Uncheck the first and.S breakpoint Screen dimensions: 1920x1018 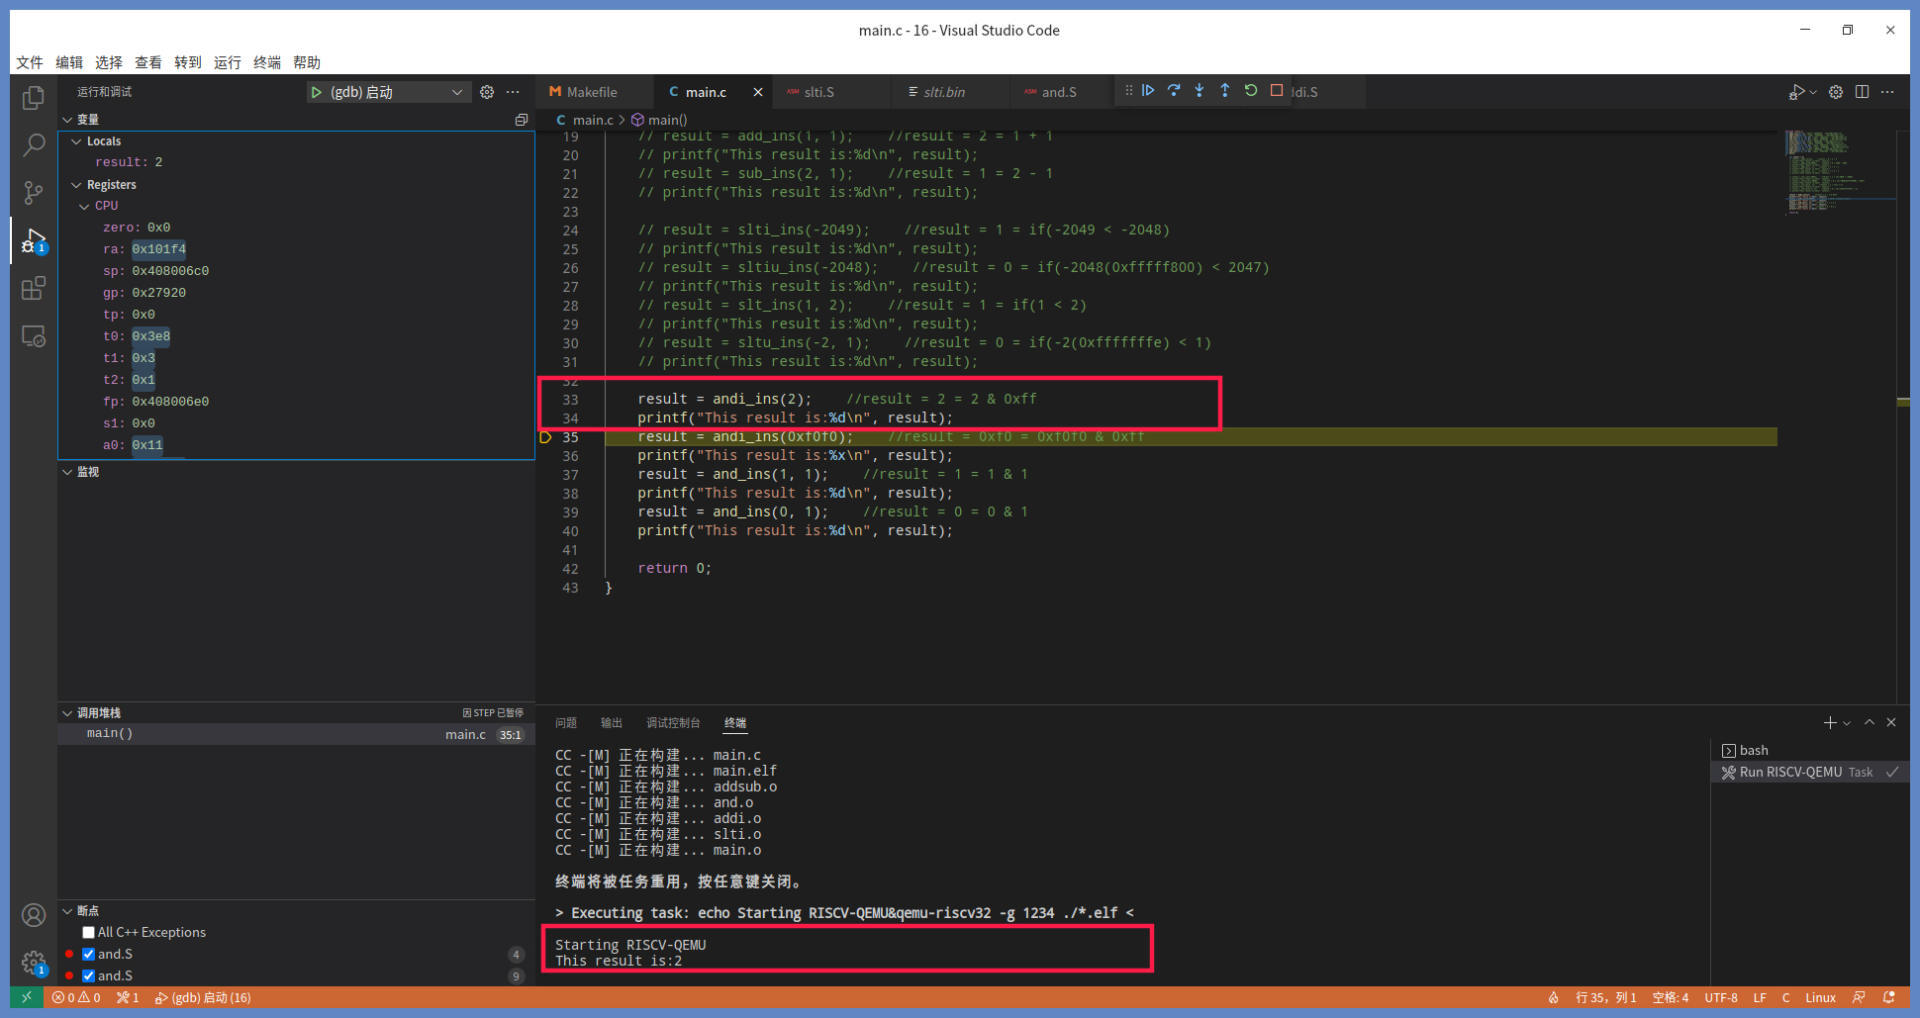click(x=89, y=954)
